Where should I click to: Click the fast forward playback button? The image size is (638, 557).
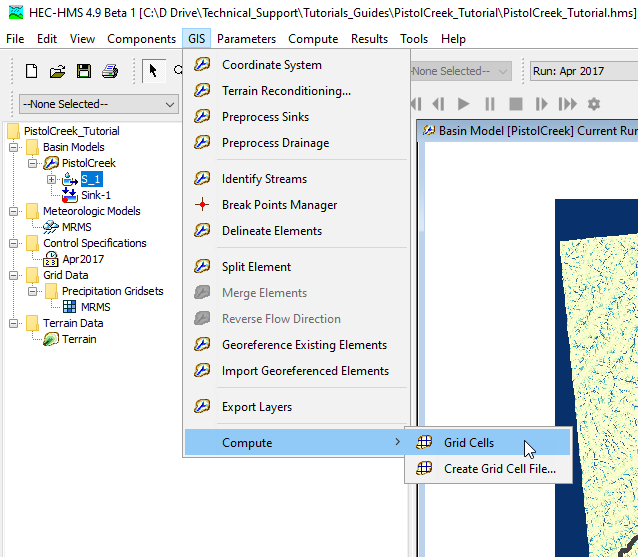(568, 104)
